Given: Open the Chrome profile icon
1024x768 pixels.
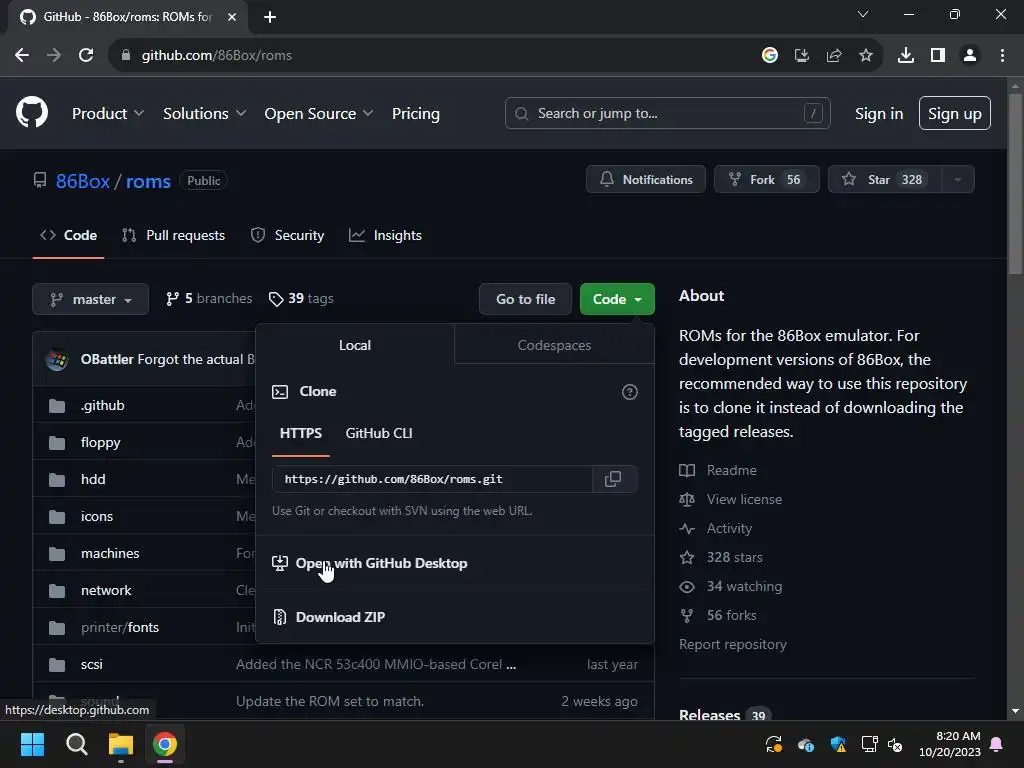Looking at the screenshot, I should point(970,56).
